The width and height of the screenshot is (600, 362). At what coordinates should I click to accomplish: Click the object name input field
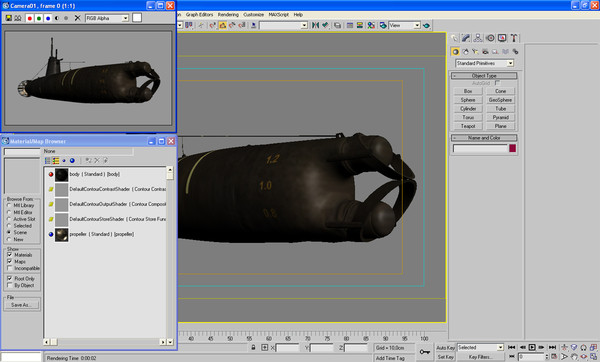(x=480, y=148)
